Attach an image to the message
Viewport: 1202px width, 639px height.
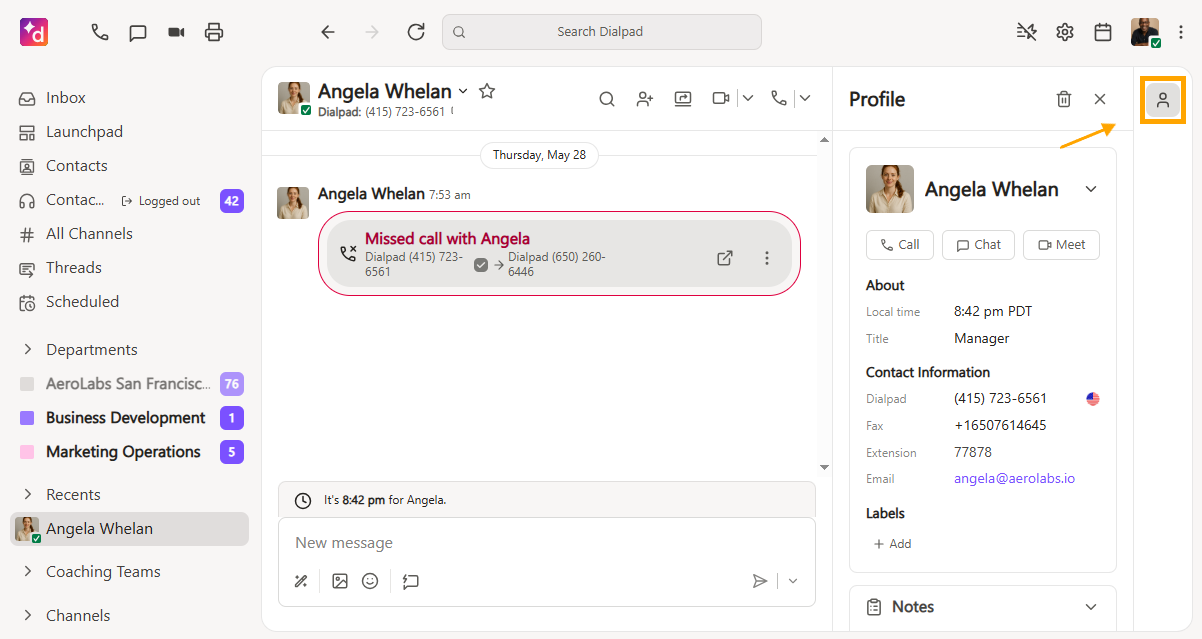[340, 581]
